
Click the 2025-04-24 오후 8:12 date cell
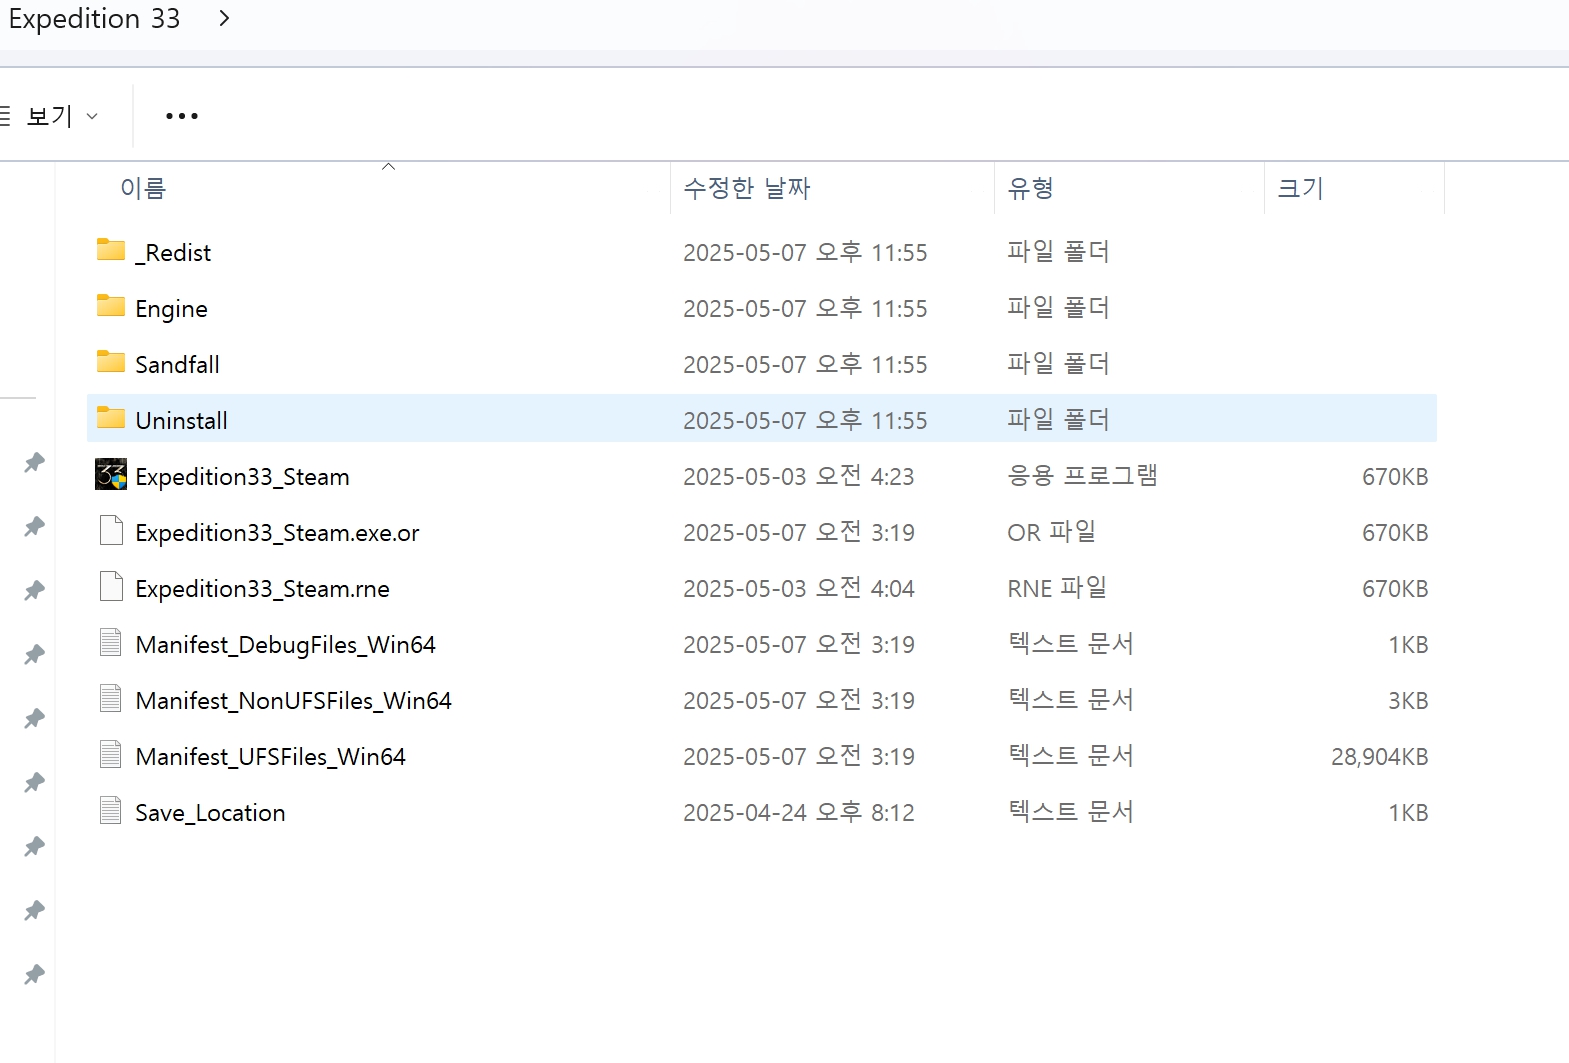pyautogui.click(x=799, y=813)
